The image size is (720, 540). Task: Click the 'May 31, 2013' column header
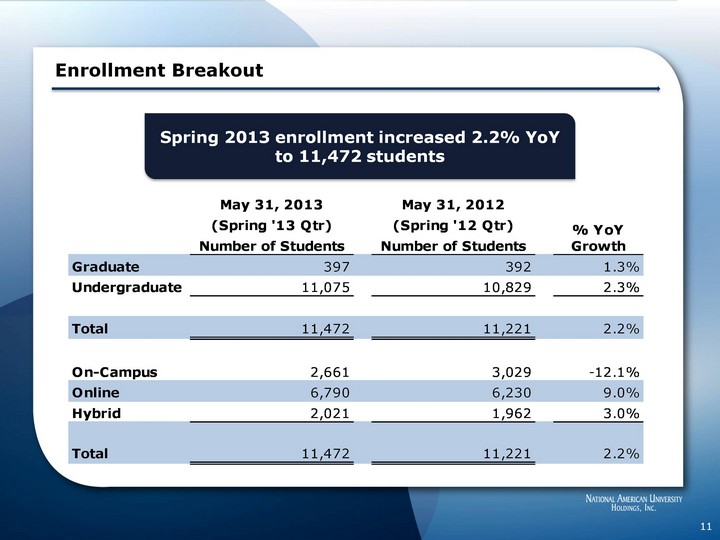point(271,204)
